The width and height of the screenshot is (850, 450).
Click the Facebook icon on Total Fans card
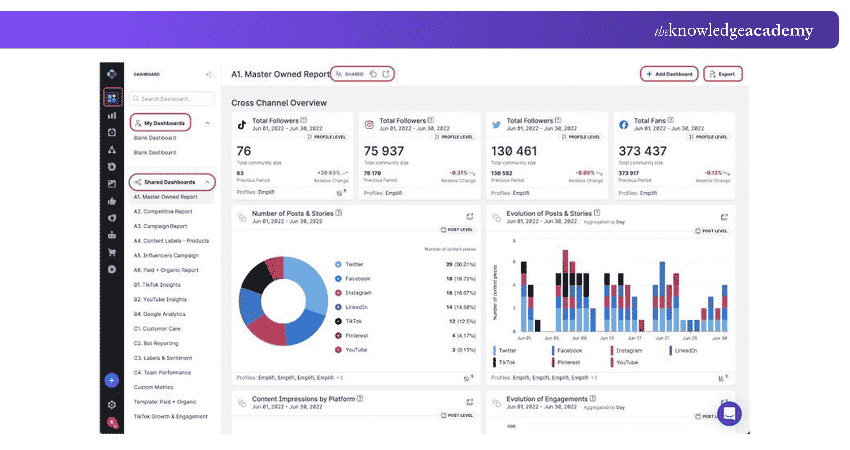623,125
